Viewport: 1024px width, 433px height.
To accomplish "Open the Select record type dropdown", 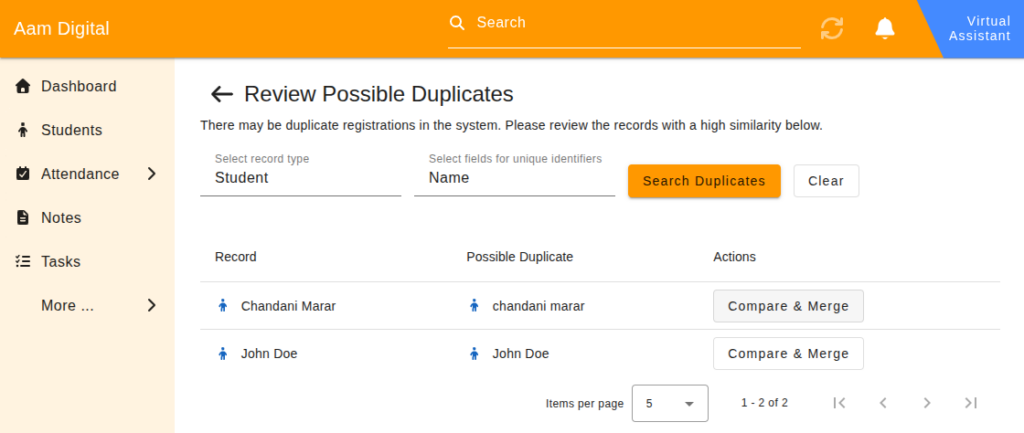I will pyautogui.click(x=300, y=178).
